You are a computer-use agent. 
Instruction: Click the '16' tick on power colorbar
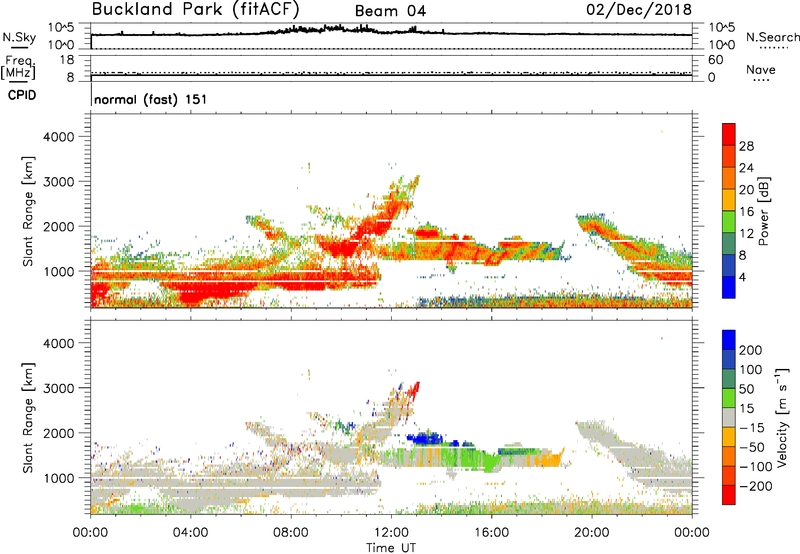(746, 212)
